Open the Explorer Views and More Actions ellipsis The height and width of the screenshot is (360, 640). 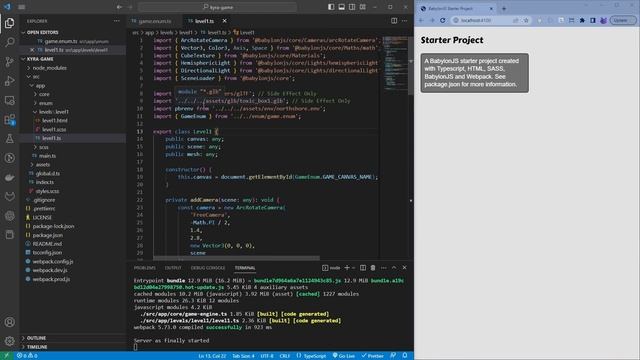point(117,21)
